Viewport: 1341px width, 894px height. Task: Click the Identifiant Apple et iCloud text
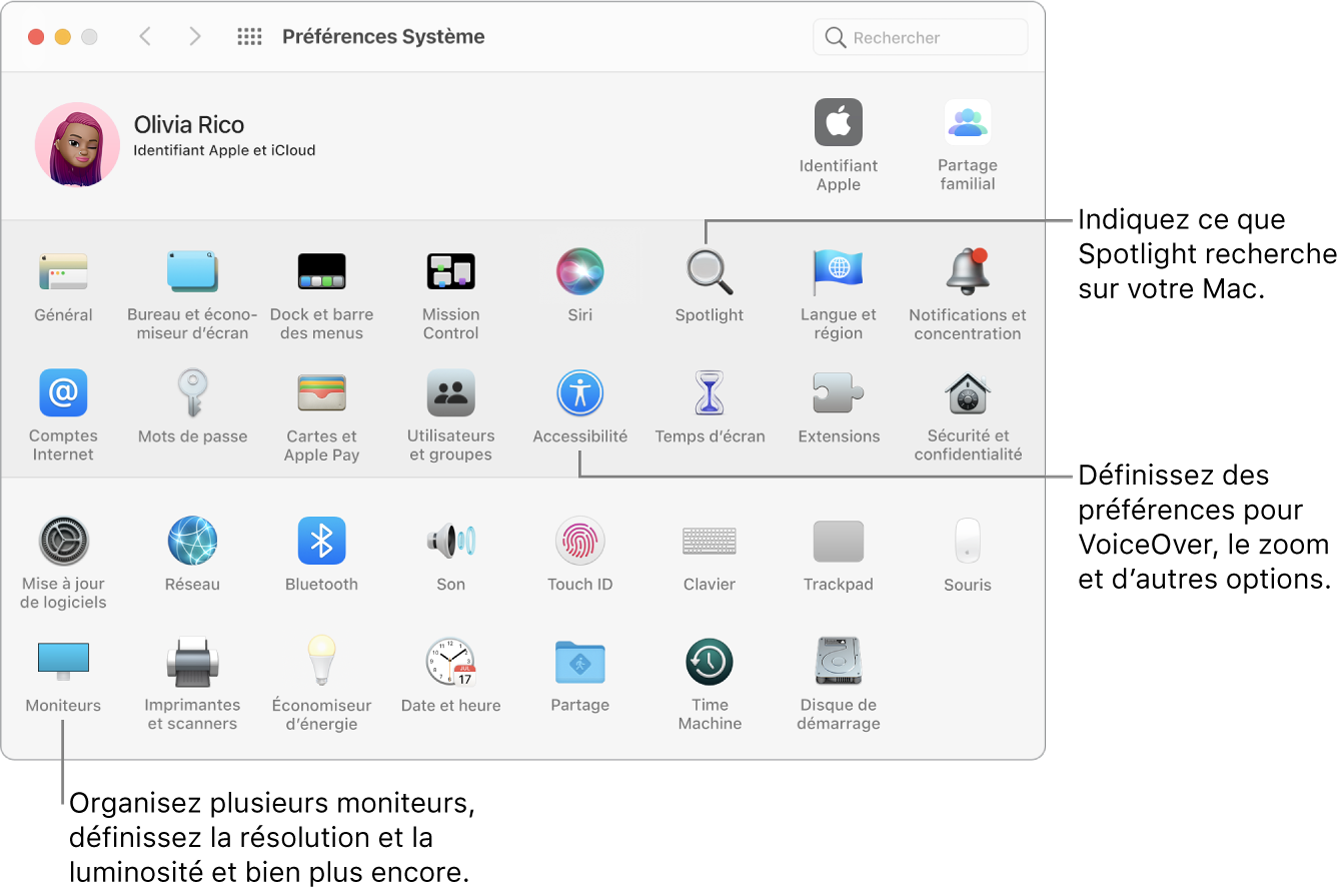click(225, 151)
